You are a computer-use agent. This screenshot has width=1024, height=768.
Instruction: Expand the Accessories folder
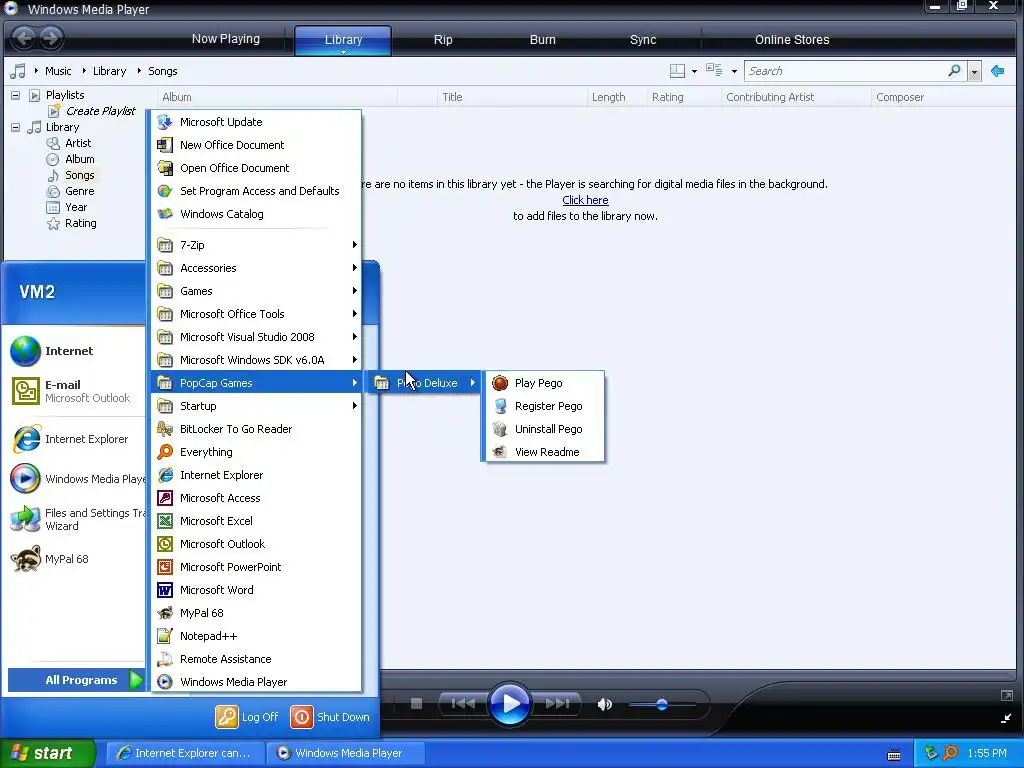pyautogui.click(x=256, y=268)
